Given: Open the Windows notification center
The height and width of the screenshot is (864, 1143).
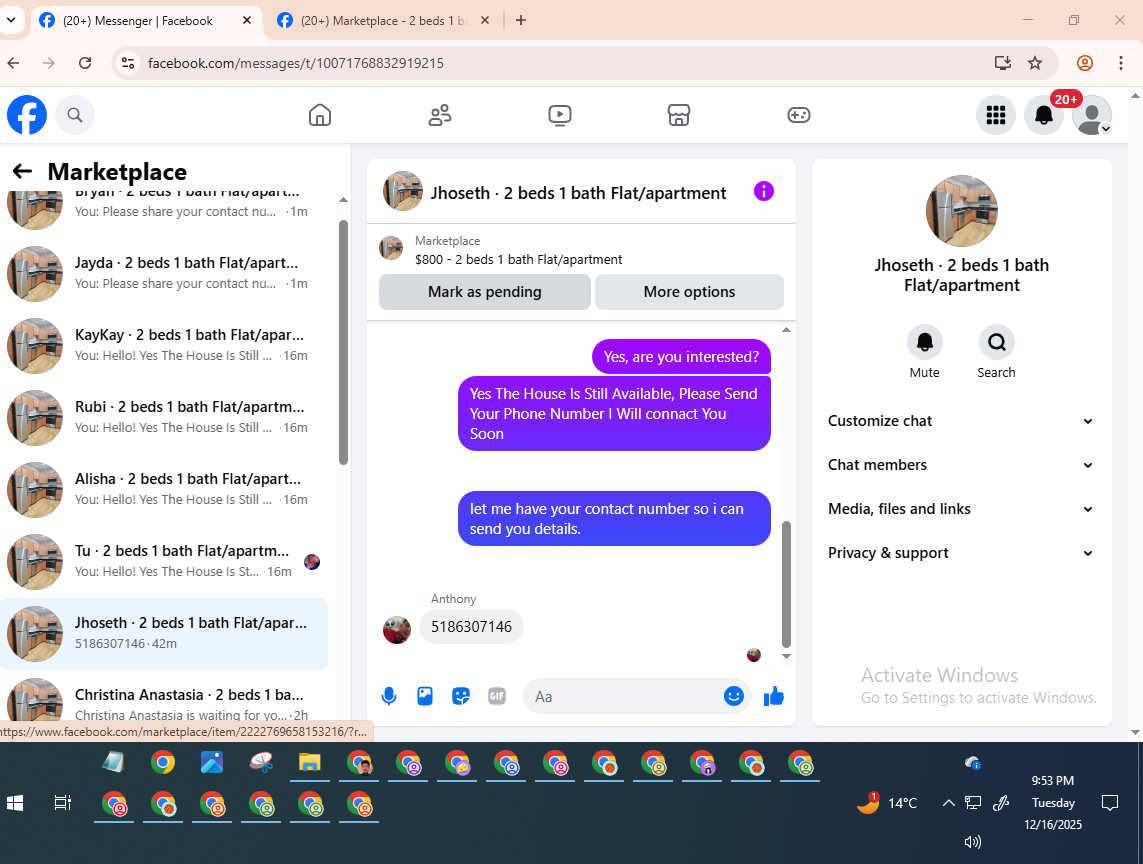Looking at the screenshot, I should tap(1109, 803).
